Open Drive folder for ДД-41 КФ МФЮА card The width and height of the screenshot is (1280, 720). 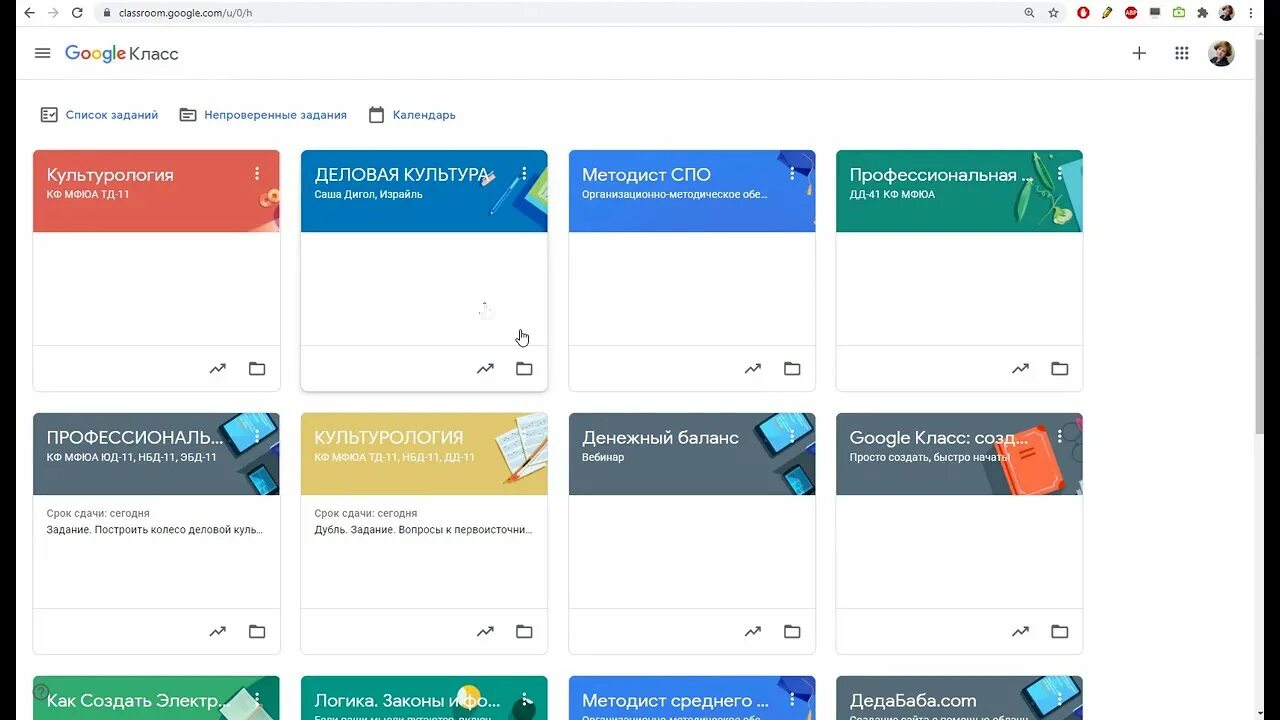(x=1060, y=369)
